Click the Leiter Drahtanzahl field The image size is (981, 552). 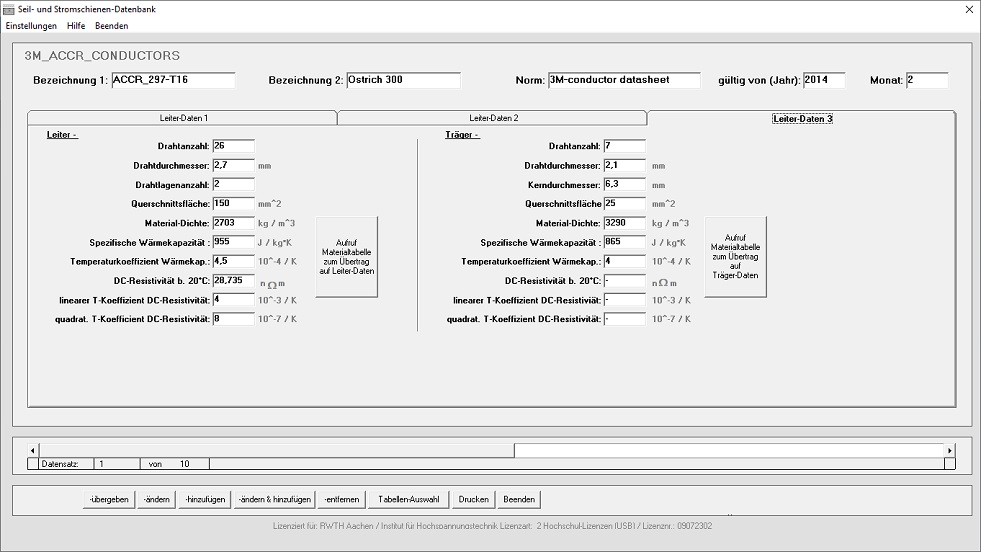click(x=233, y=146)
